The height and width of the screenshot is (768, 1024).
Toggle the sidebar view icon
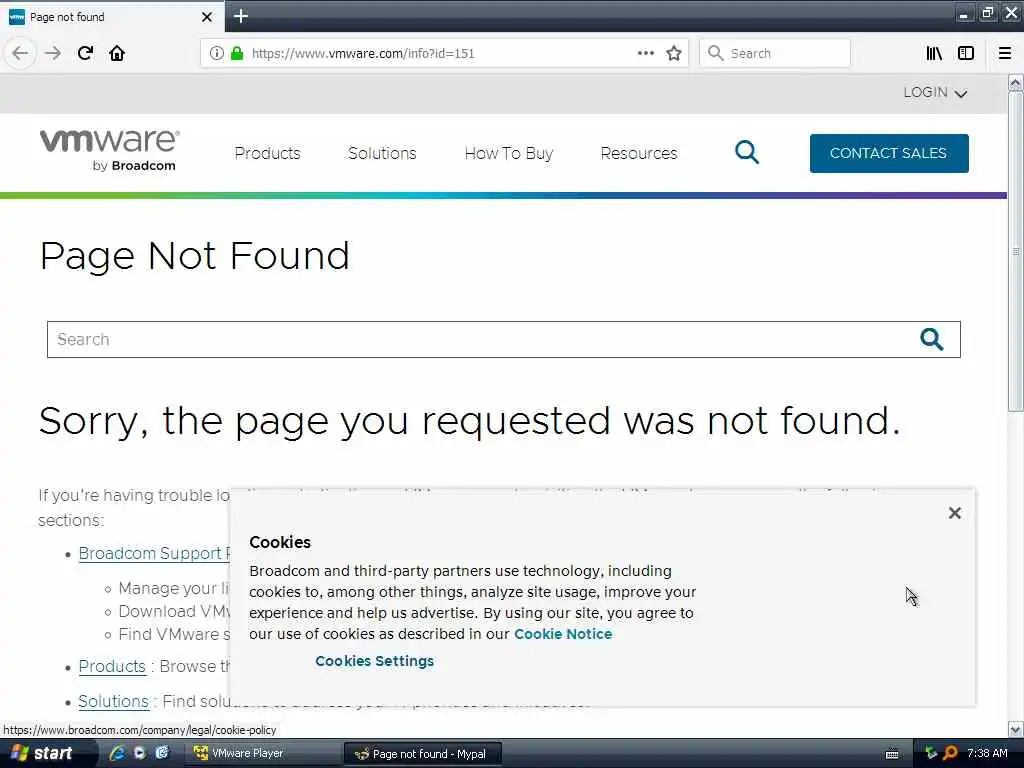point(966,53)
